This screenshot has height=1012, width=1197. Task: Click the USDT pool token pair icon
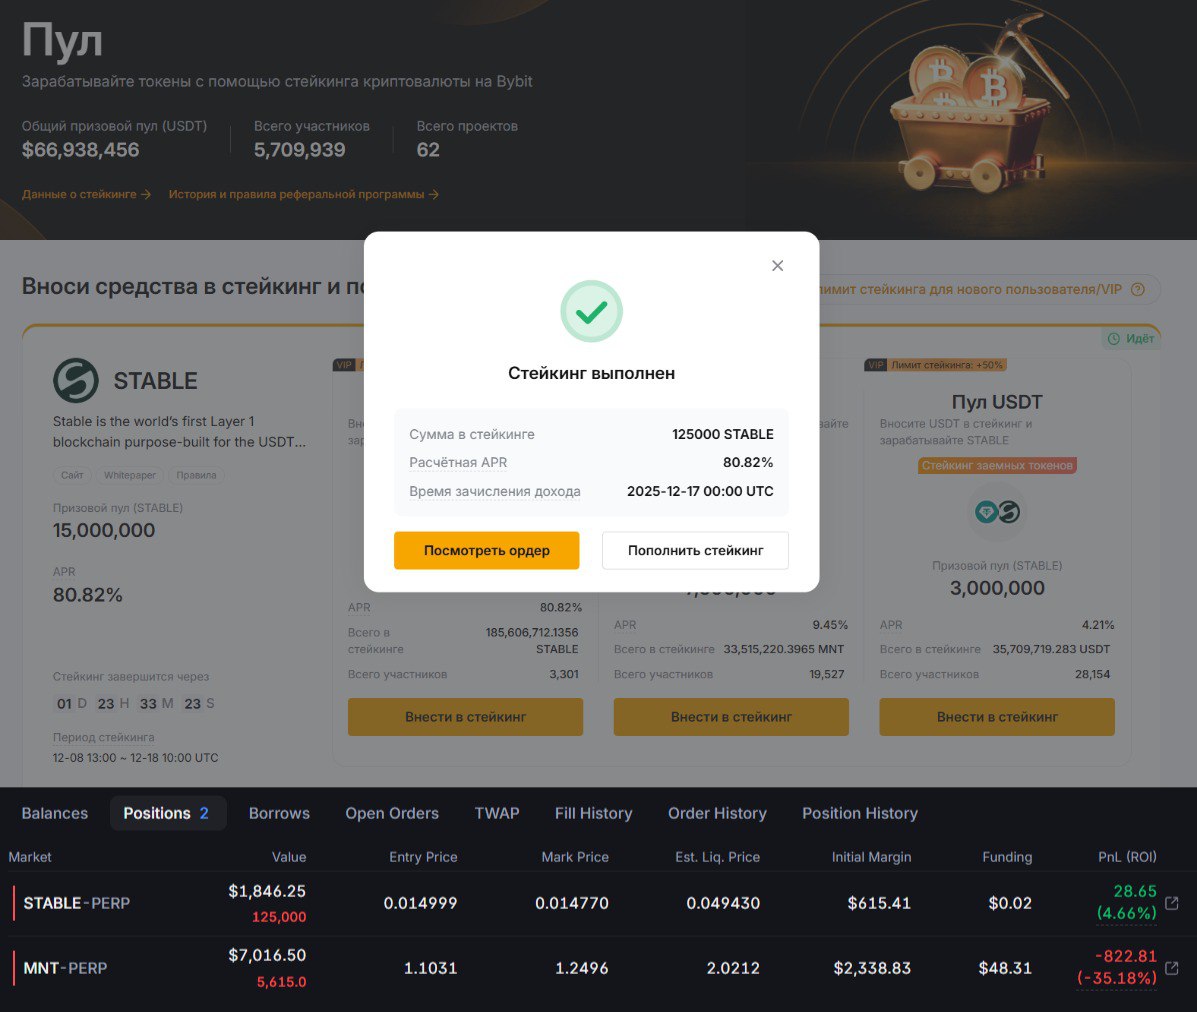997,512
